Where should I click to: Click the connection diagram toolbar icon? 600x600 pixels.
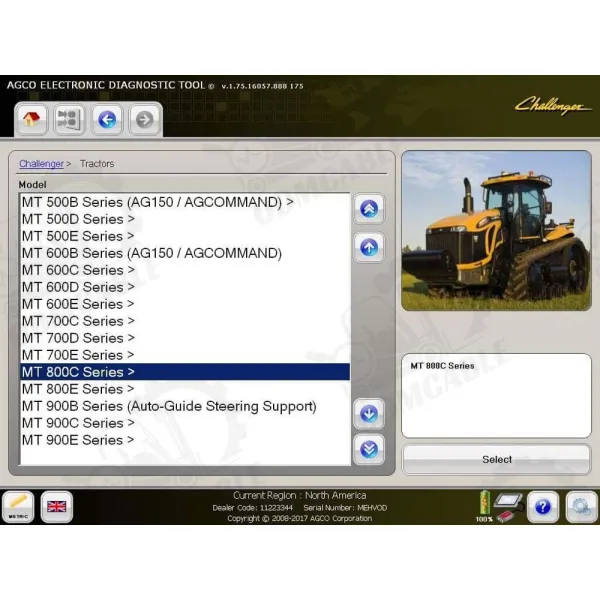click(x=68, y=120)
